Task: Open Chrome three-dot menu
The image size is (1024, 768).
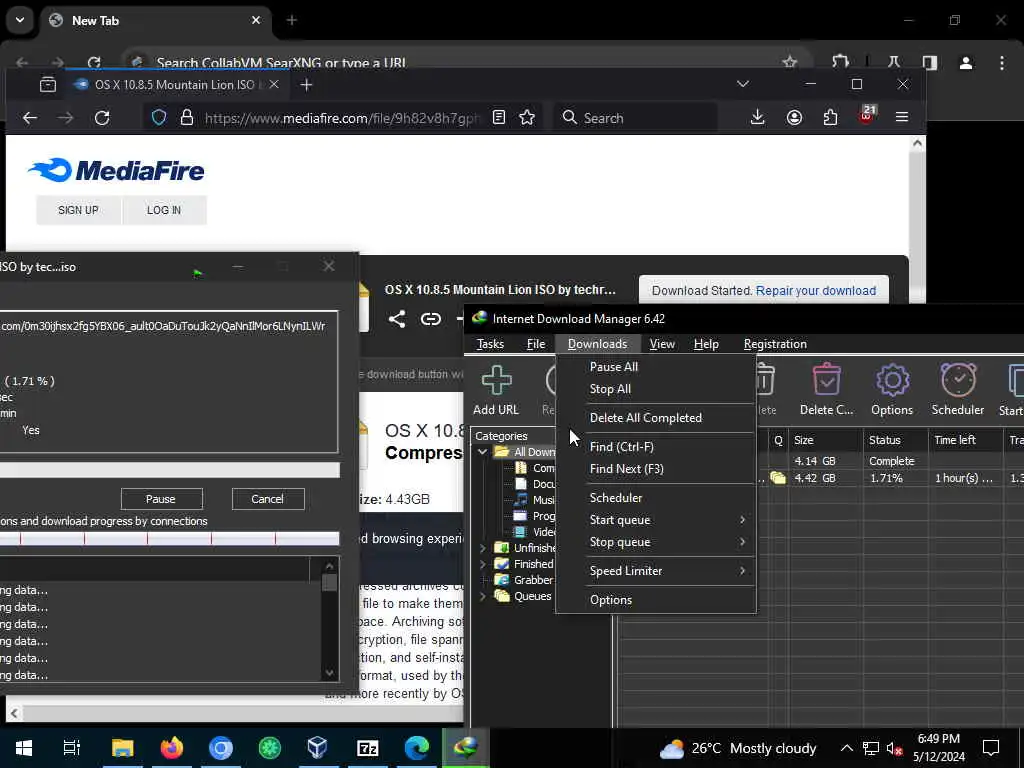Action: pos(1002,63)
